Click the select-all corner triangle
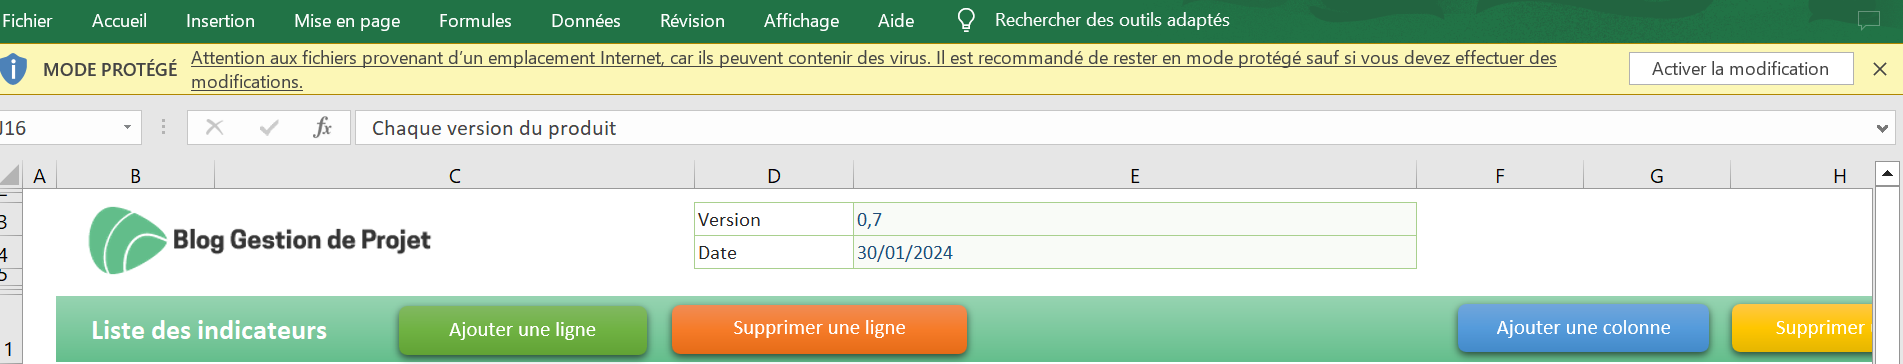 (x=10, y=176)
